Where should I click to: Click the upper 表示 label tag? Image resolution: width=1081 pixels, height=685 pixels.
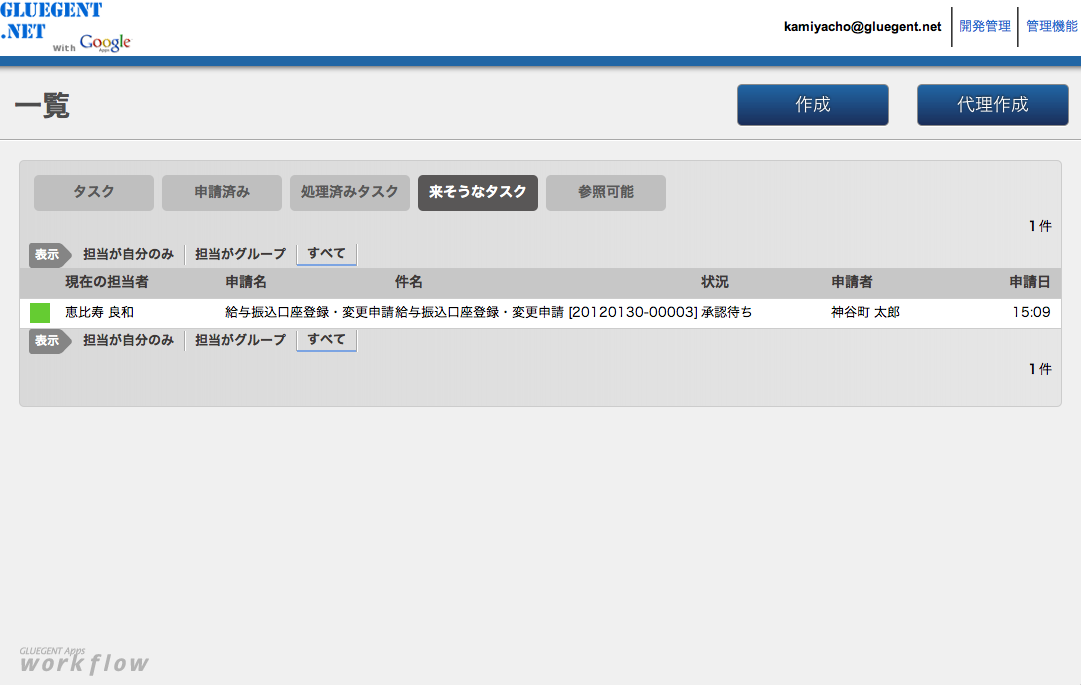50,255
